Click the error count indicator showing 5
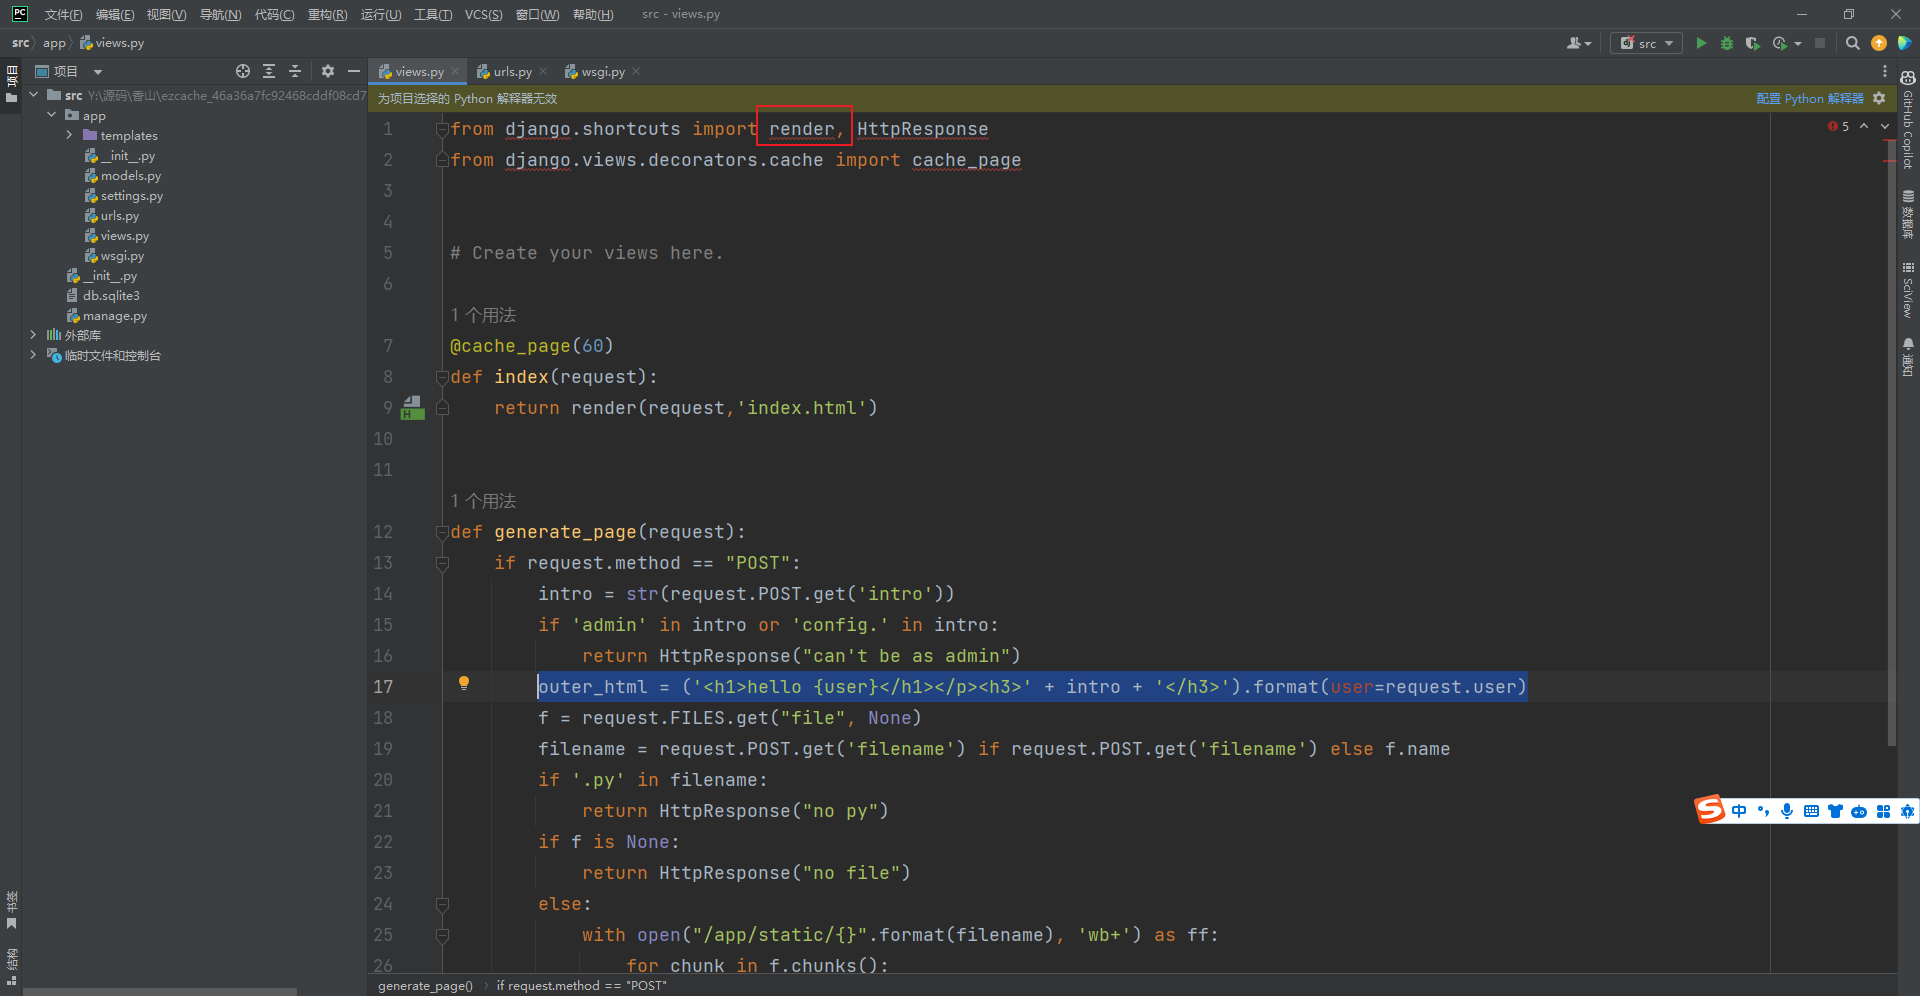Screen dimensions: 1920x996 click(1838, 126)
